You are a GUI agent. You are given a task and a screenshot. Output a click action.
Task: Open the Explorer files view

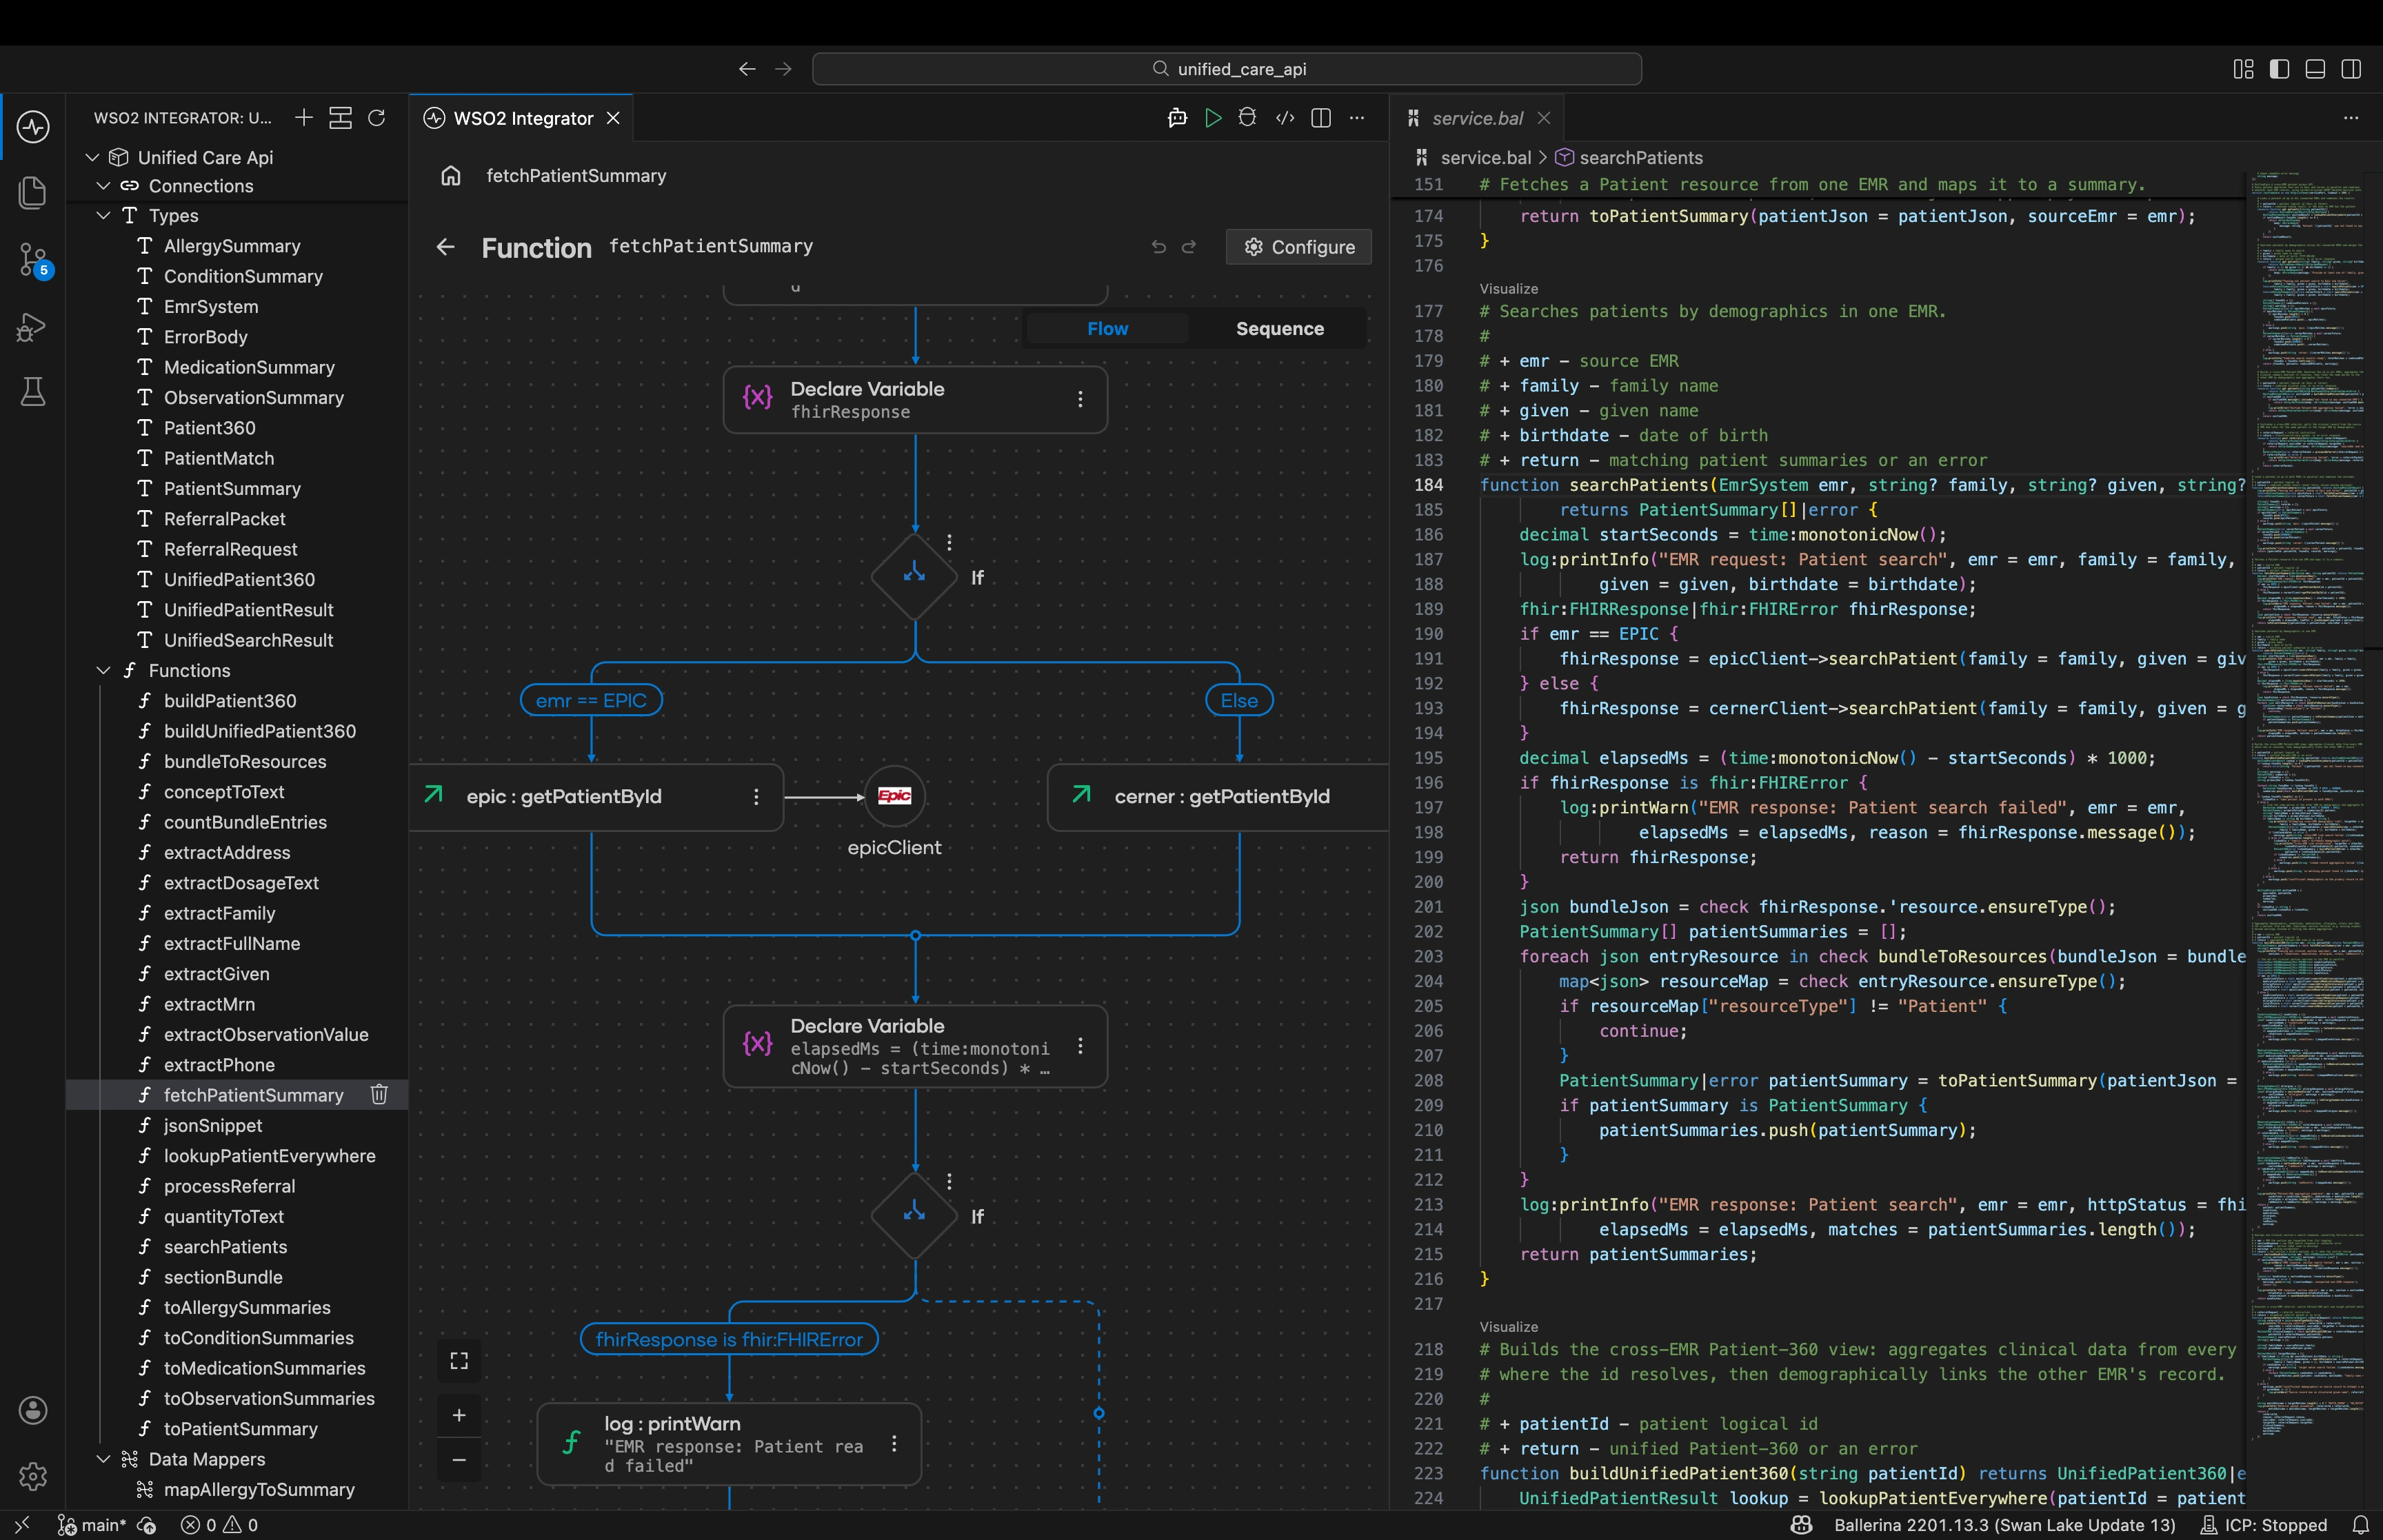(x=33, y=193)
